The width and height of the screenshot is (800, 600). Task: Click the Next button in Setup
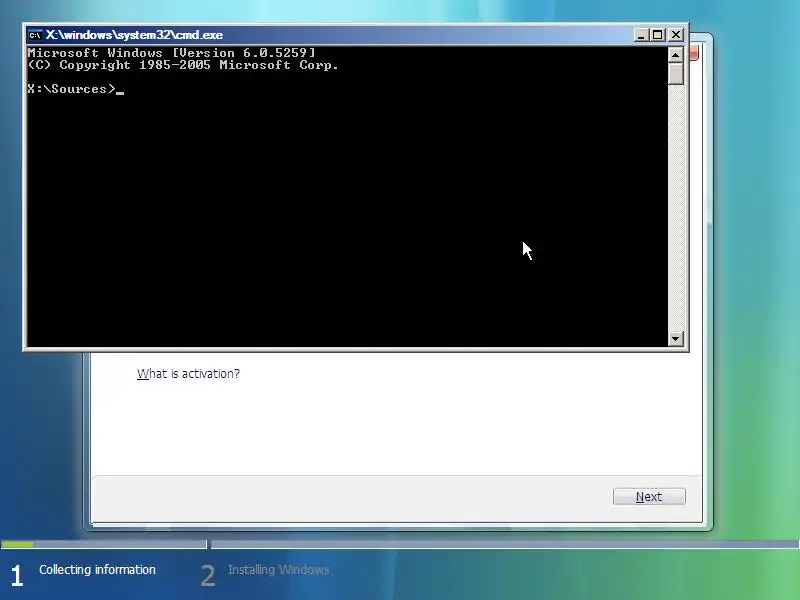[649, 496]
